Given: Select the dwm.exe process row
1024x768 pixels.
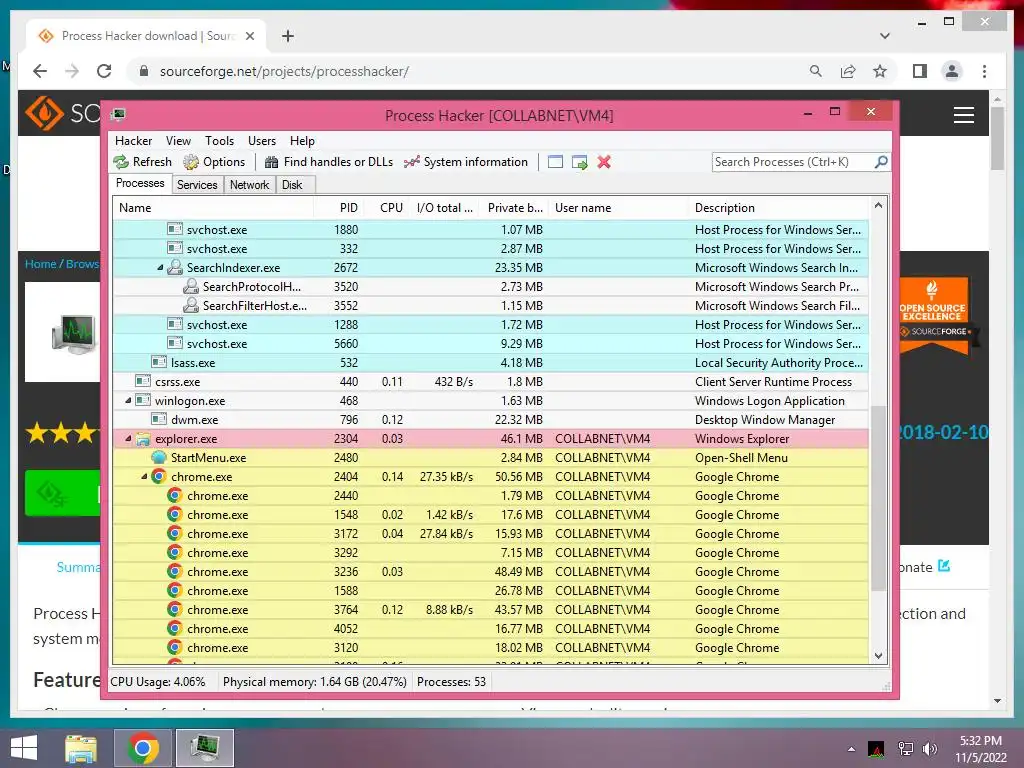Looking at the screenshot, I should click(x=490, y=419).
